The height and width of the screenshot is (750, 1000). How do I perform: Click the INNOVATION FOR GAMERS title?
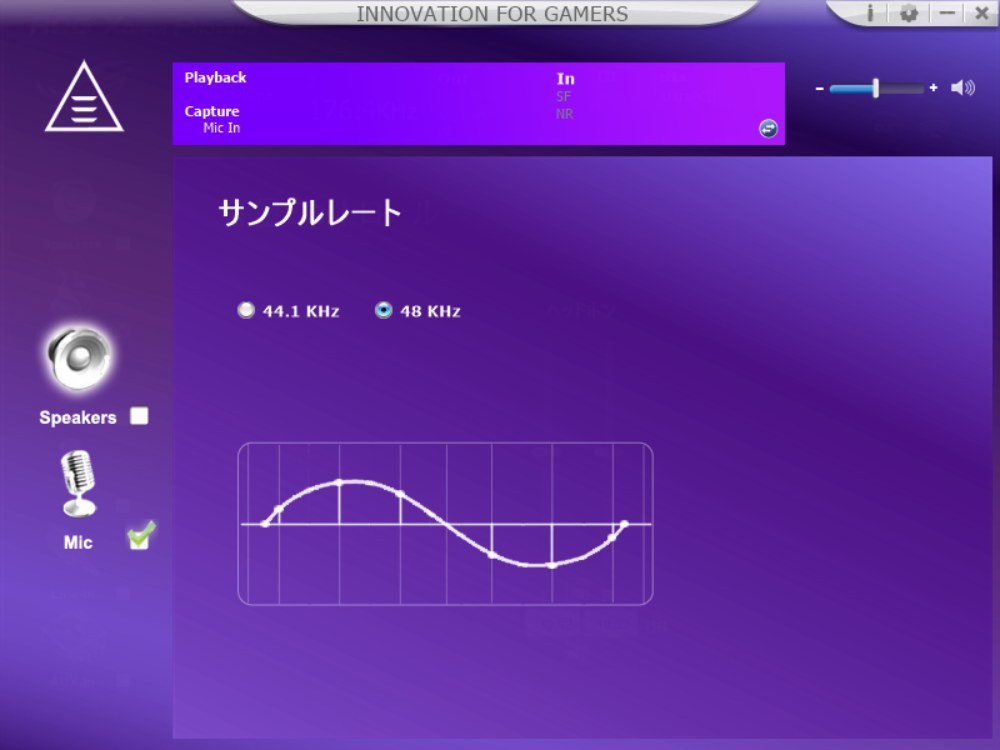point(492,13)
